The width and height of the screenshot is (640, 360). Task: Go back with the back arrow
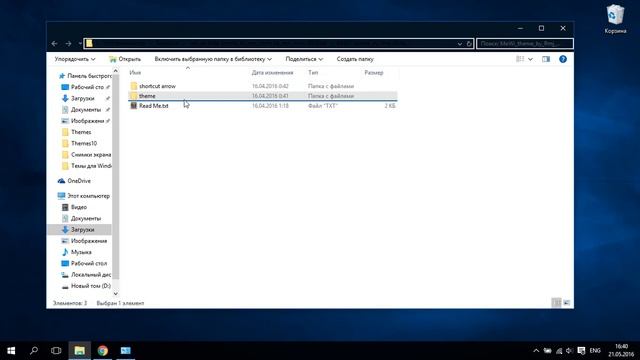tap(54, 44)
